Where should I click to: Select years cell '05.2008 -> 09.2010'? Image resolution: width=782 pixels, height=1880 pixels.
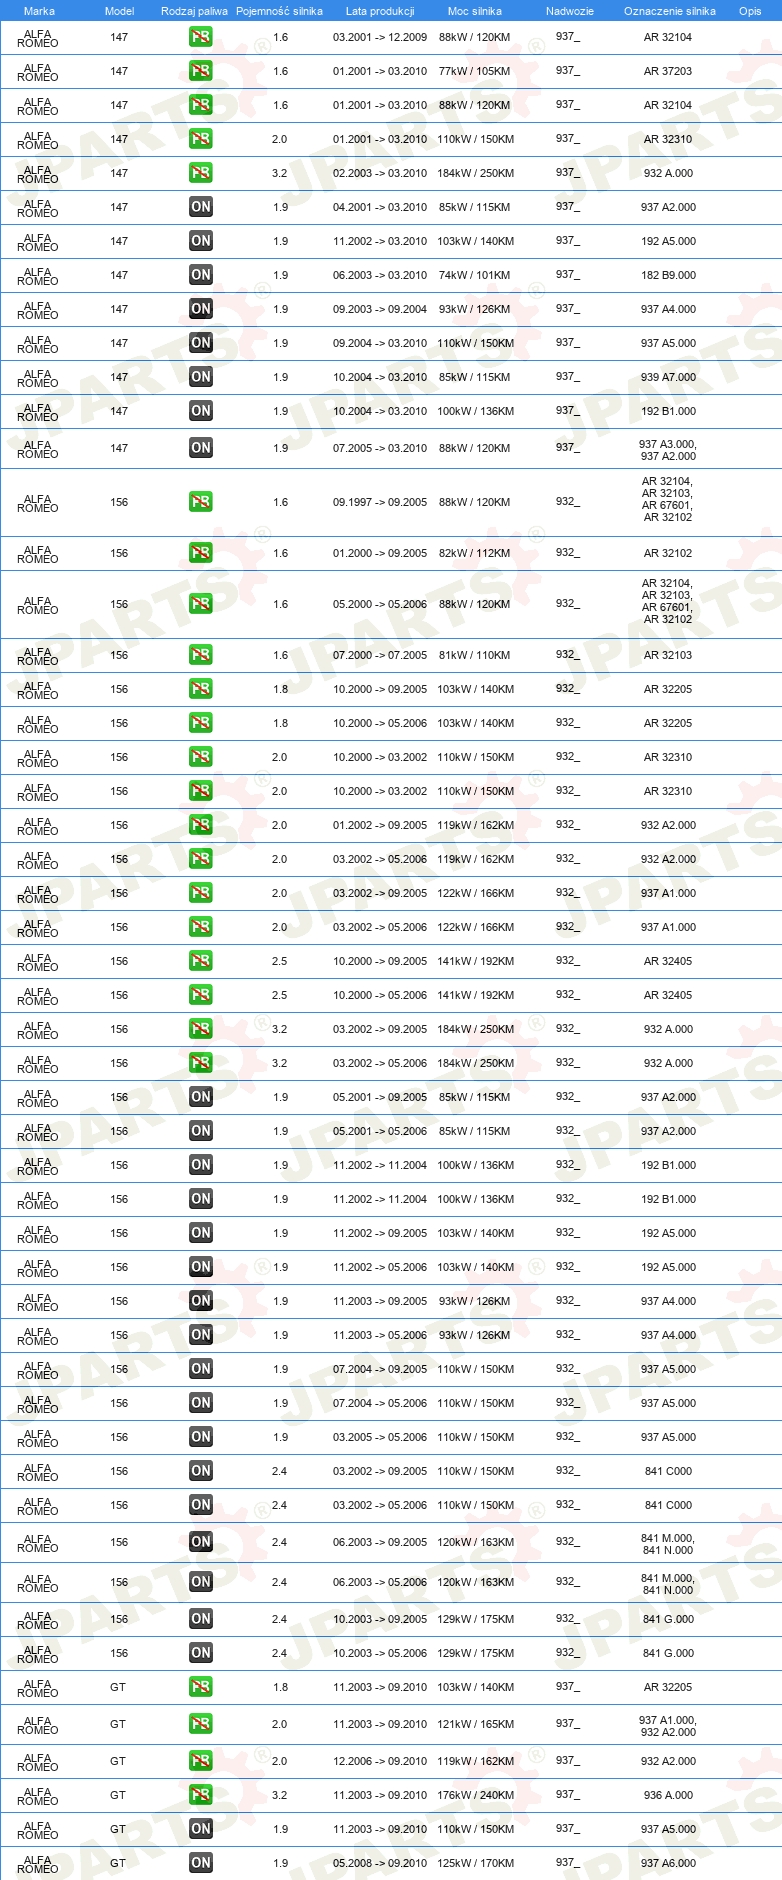(x=380, y=1863)
